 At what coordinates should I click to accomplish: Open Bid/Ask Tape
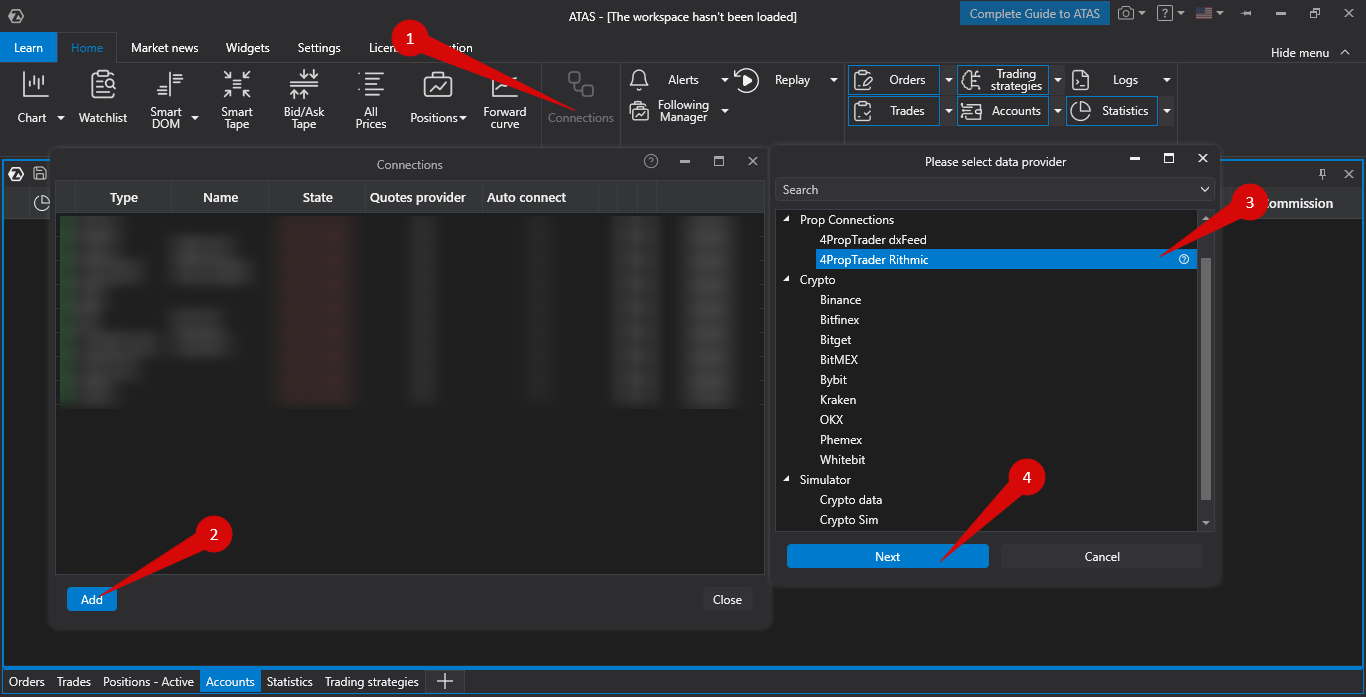tap(303, 97)
